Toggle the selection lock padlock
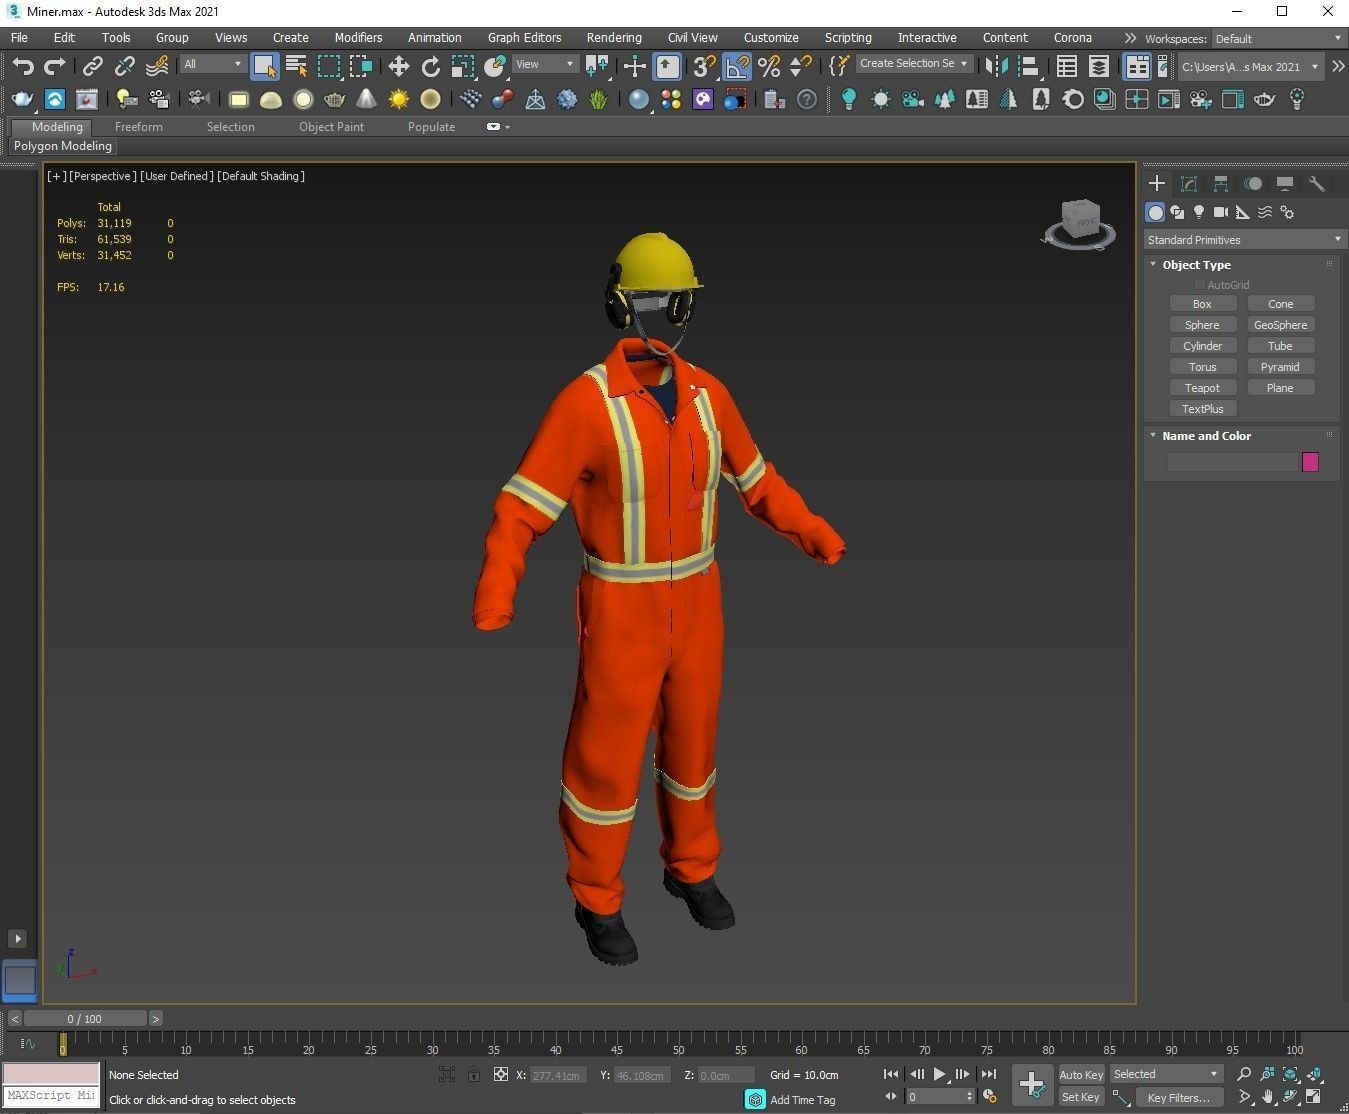Screen dimensions: 1349x1114 [473, 1075]
